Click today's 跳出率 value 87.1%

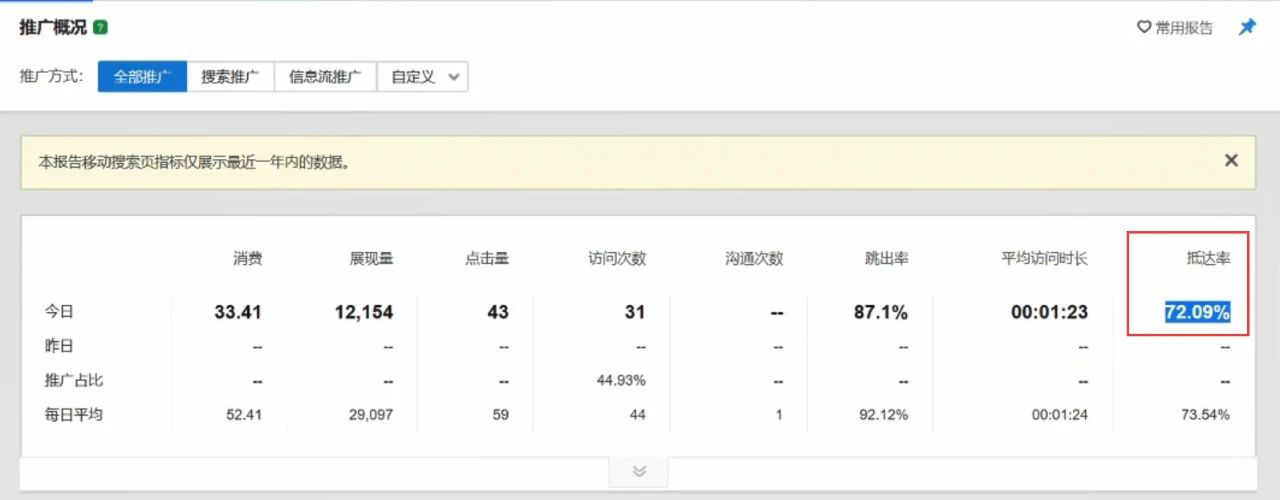coord(880,312)
